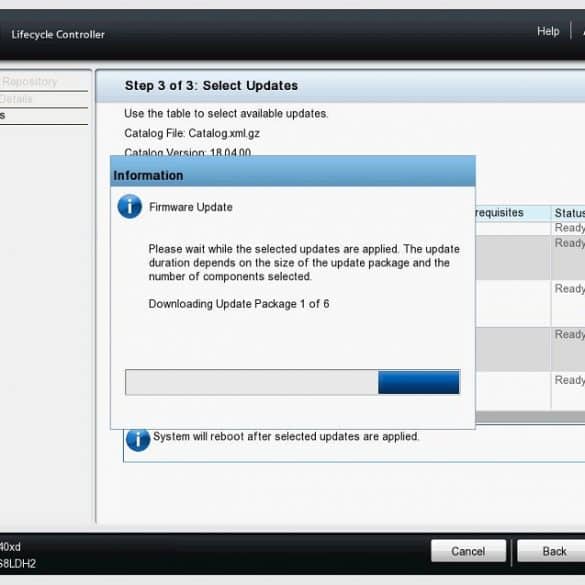Click the 'Firmware Update' label in dialog
This screenshot has height=585, width=585.
[191, 207]
